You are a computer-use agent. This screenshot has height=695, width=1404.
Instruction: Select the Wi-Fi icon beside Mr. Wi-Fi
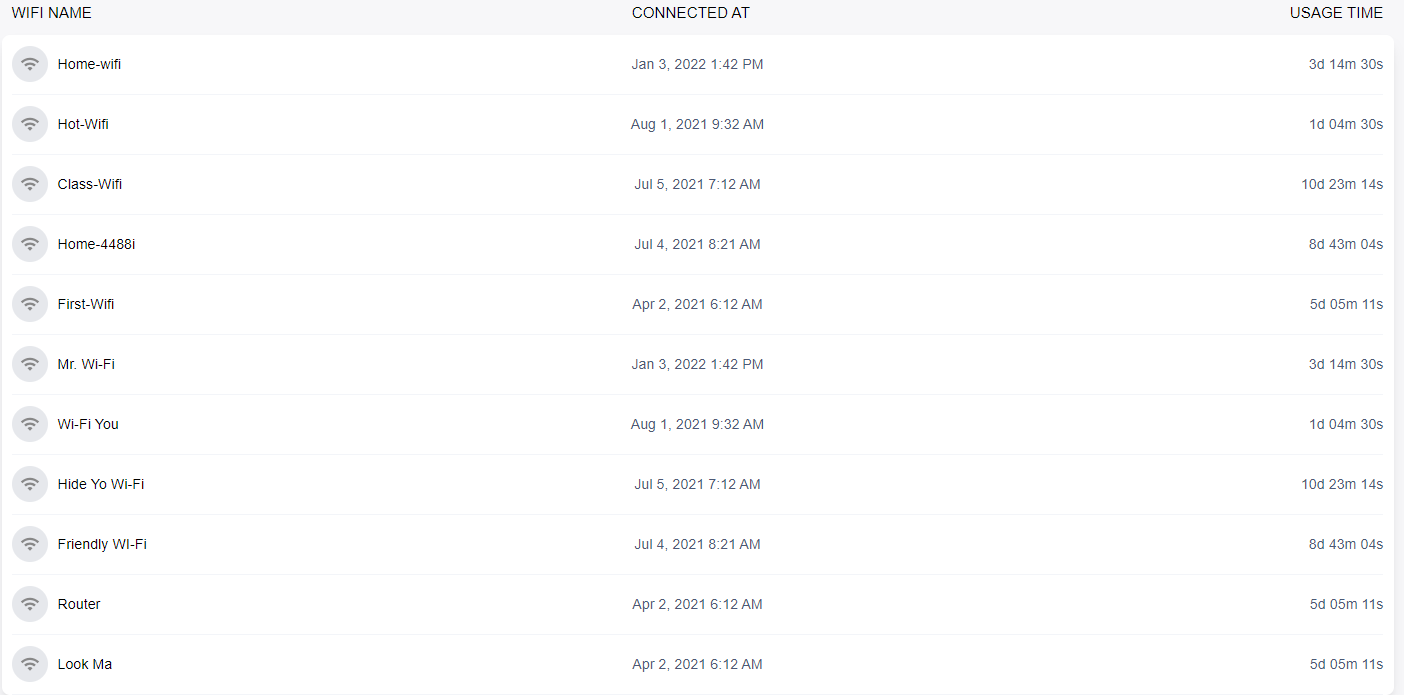coord(30,363)
